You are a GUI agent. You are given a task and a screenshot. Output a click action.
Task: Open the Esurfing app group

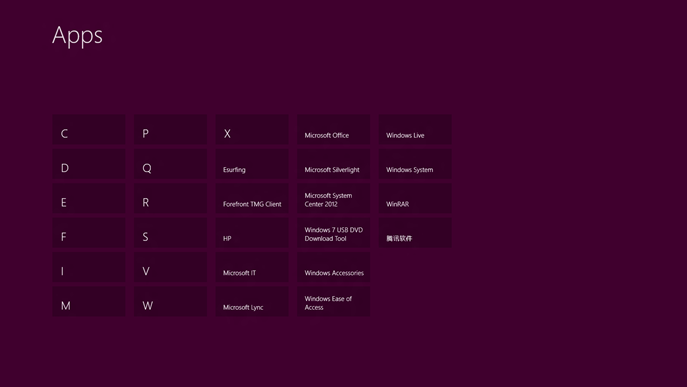click(x=252, y=164)
